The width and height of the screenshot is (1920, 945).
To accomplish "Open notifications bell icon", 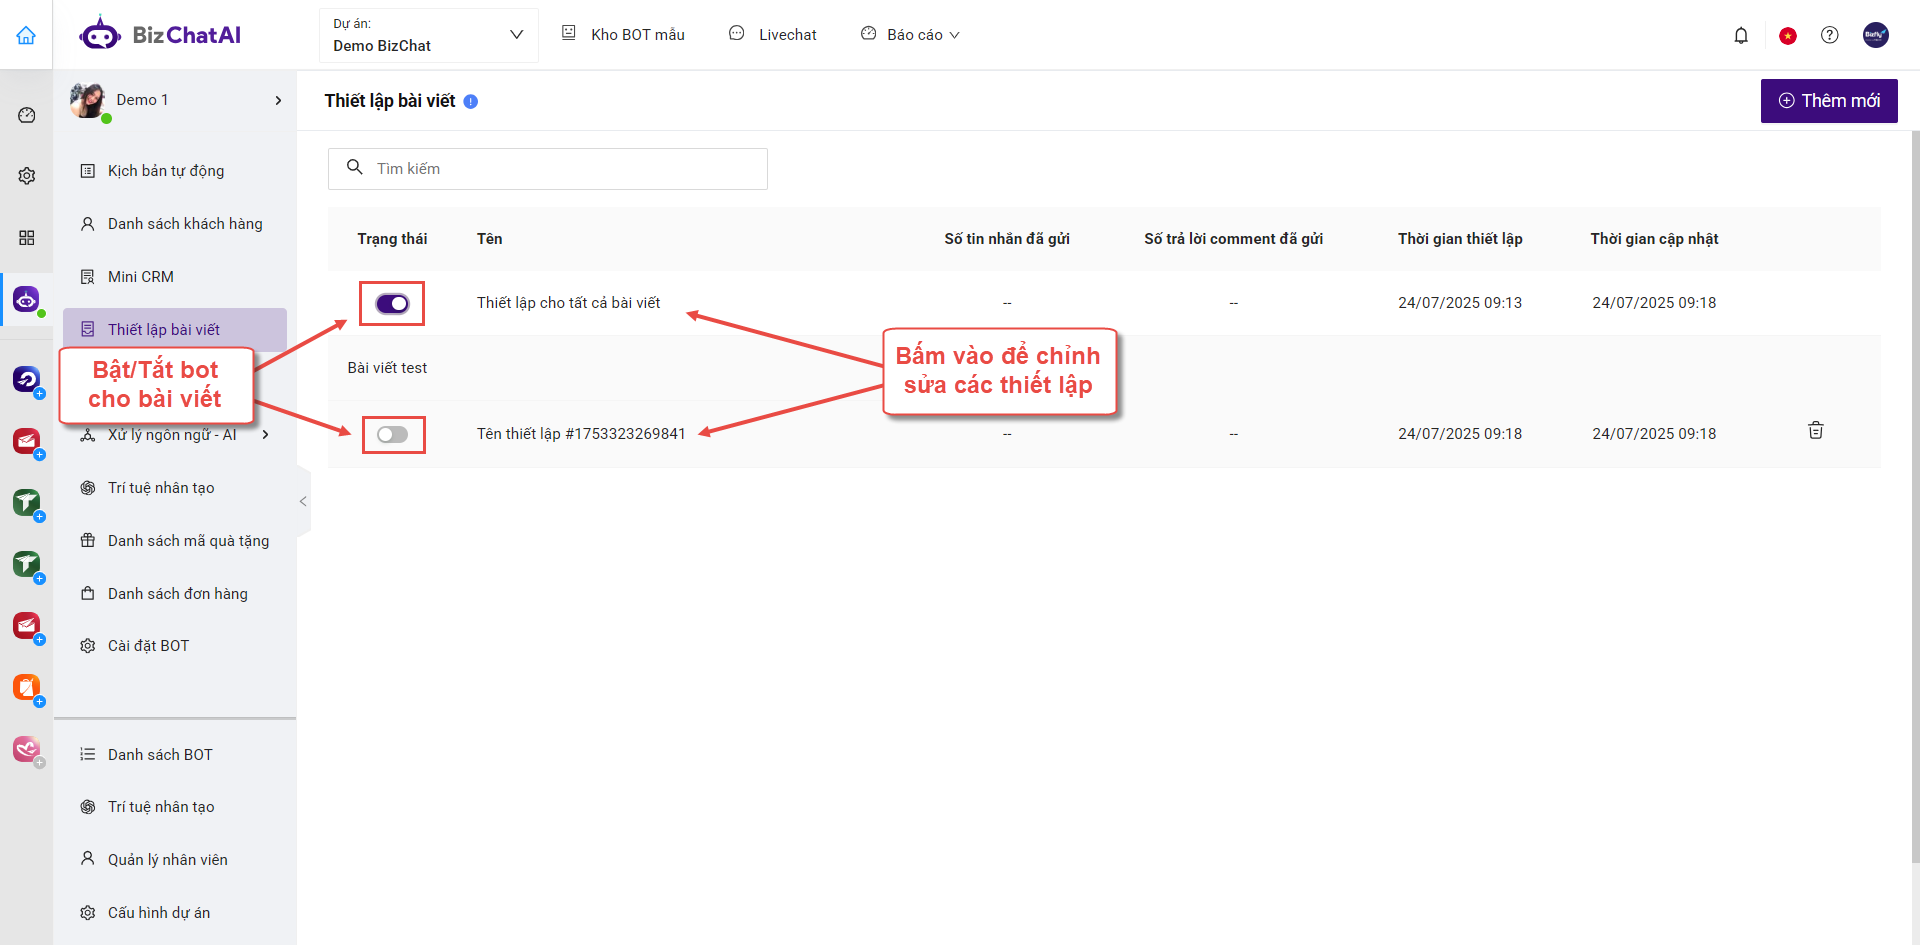I will point(1741,35).
